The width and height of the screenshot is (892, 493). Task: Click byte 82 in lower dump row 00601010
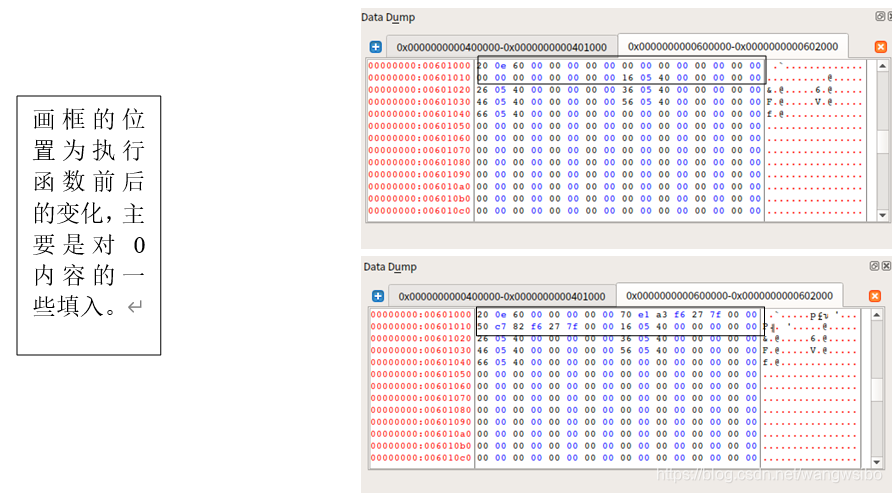519,326
